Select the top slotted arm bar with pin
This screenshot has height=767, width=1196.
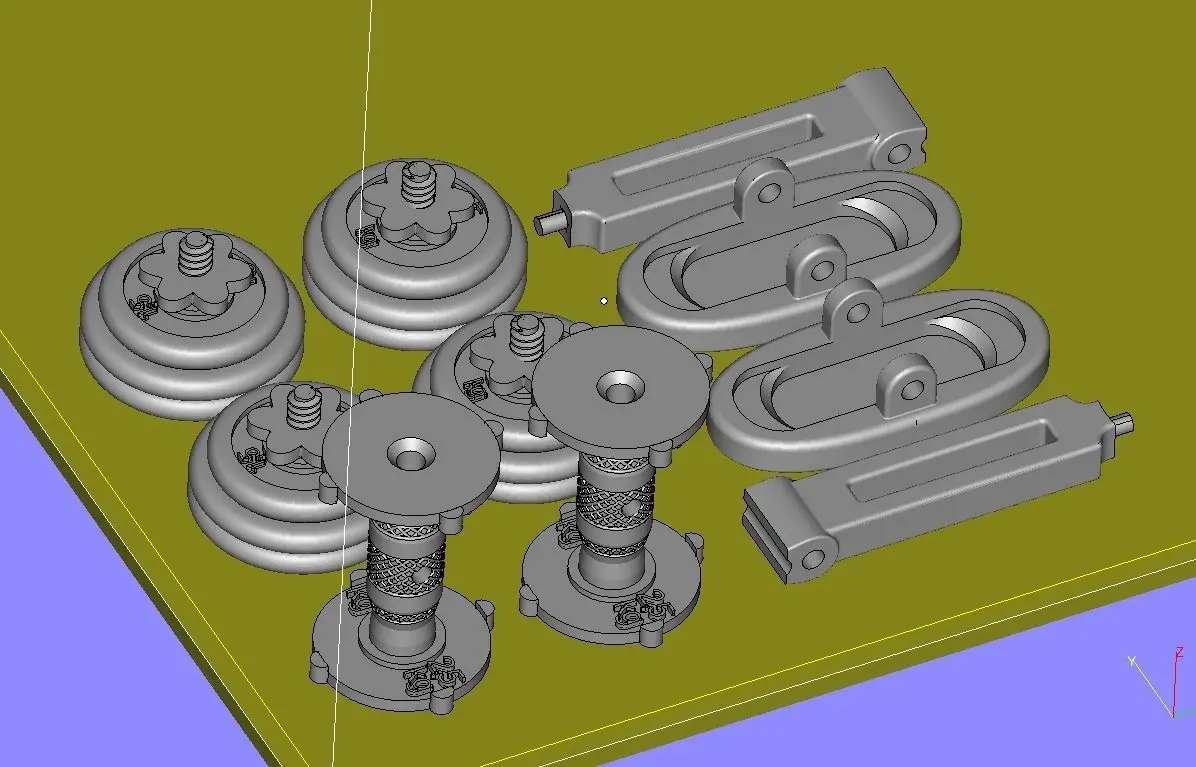[731, 159]
